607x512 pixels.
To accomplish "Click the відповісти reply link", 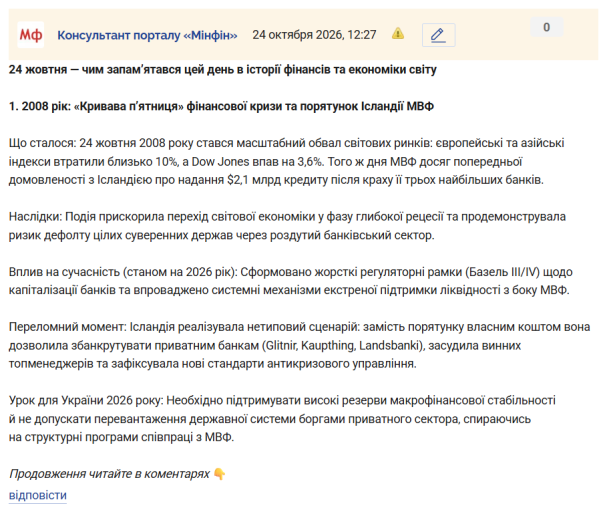I will pyautogui.click(x=38, y=495).
